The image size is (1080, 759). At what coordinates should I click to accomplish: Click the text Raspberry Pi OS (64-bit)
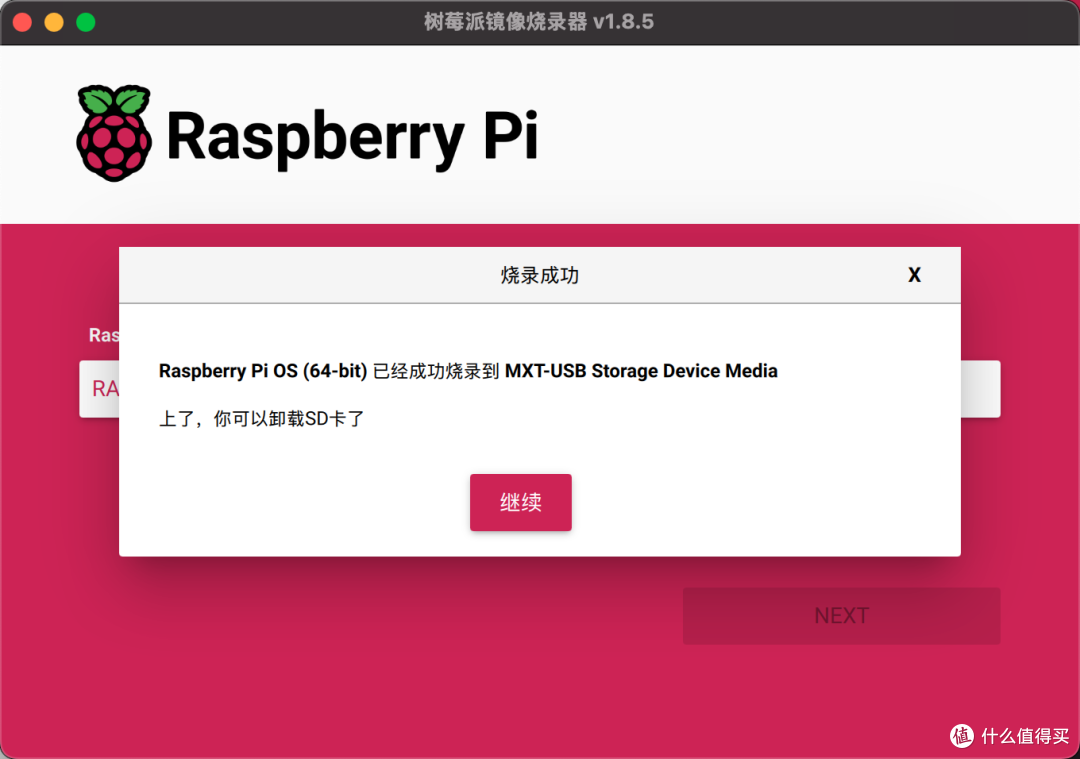pos(263,371)
